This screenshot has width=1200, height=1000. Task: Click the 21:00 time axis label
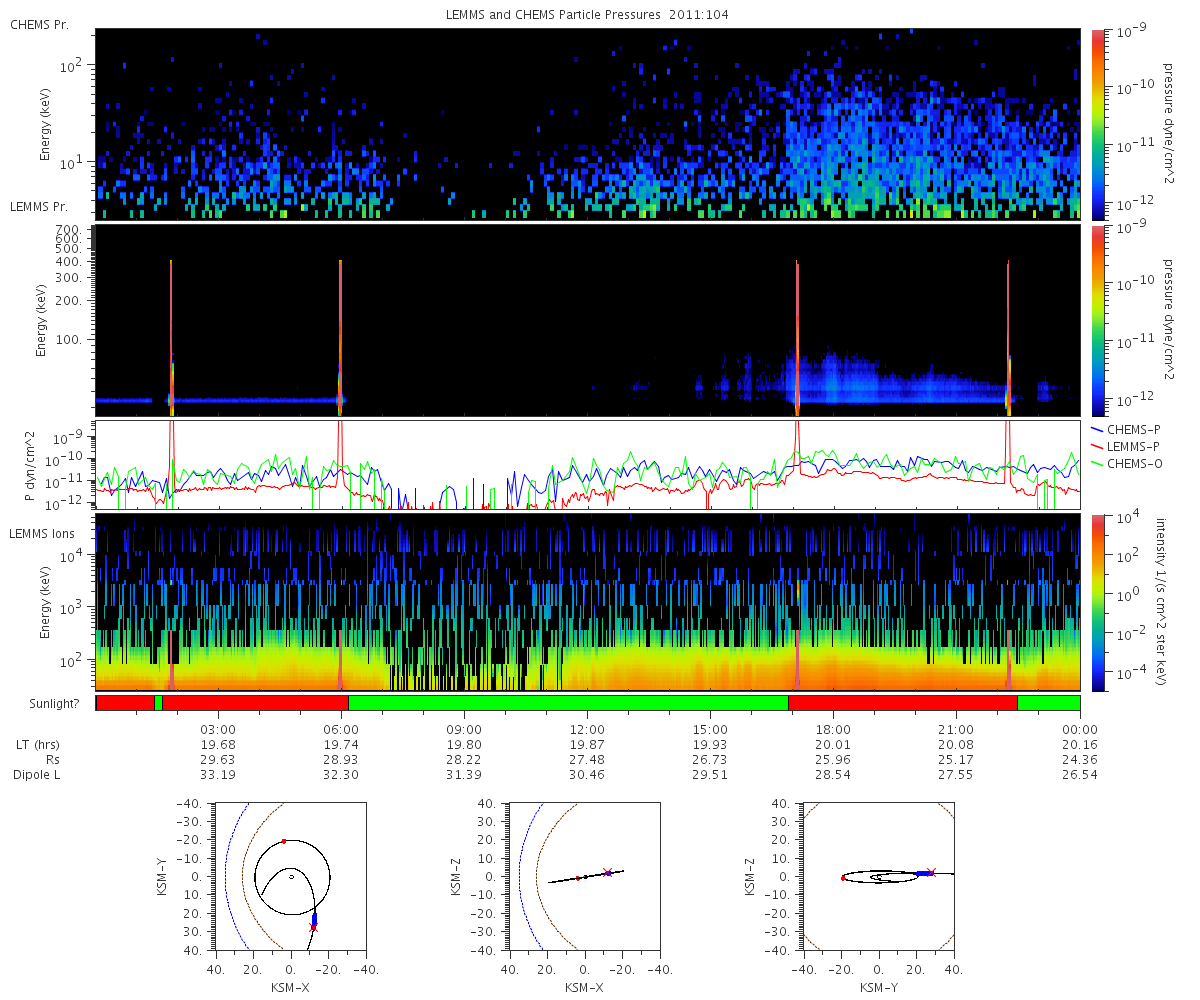tap(957, 729)
